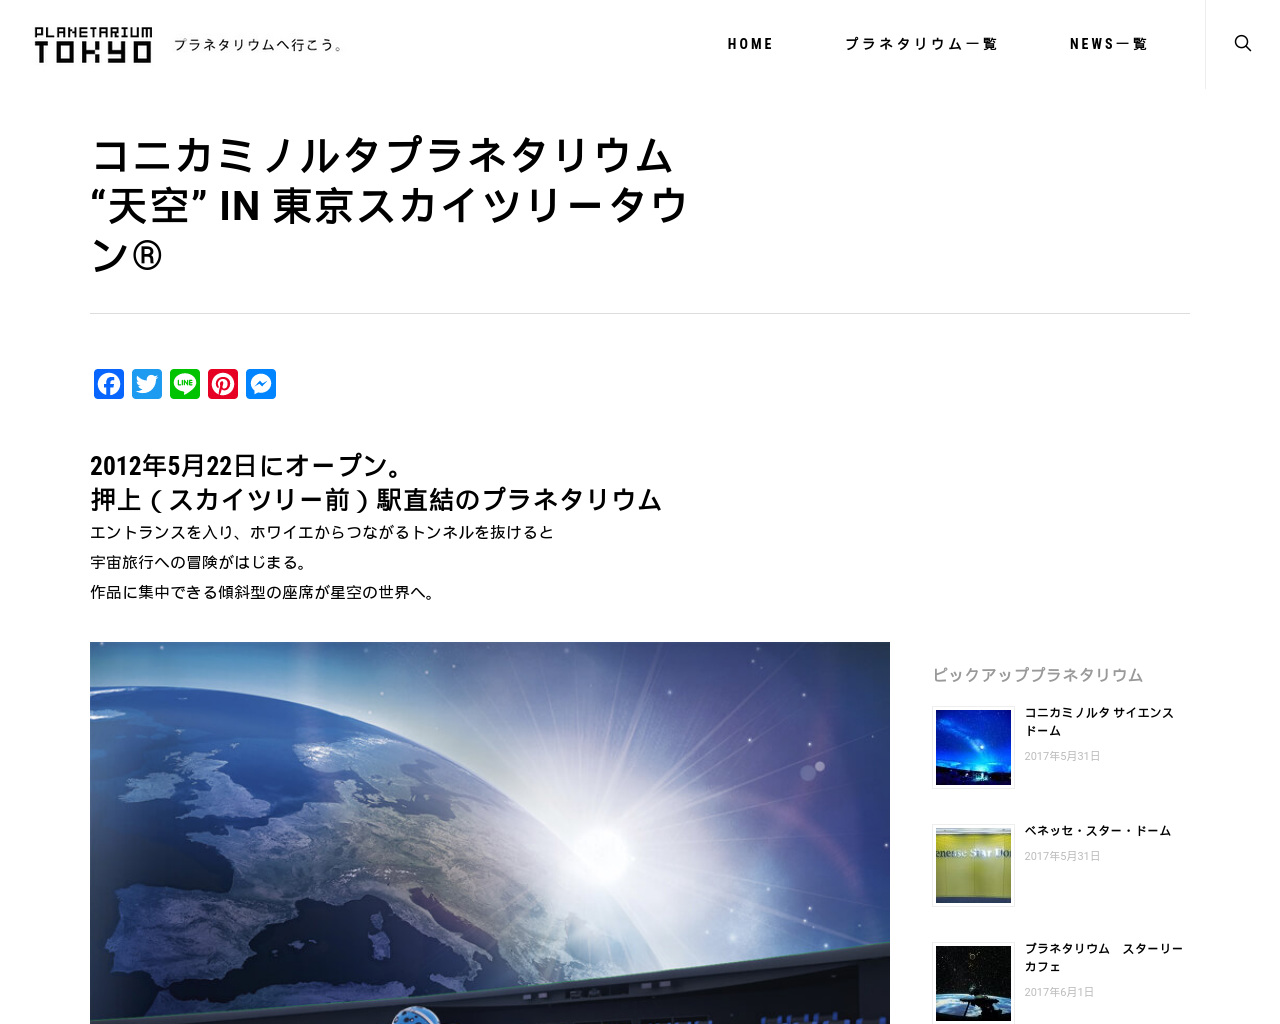Share via the LINE icon

coord(185,384)
